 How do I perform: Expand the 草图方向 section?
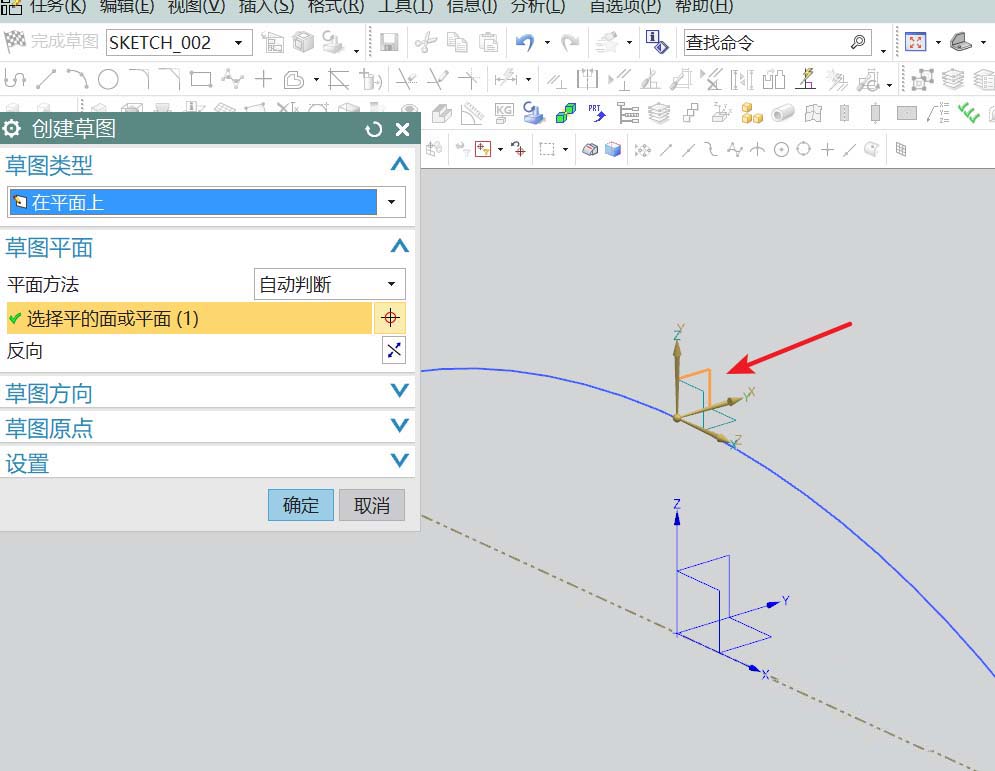(x=400, y=390)
